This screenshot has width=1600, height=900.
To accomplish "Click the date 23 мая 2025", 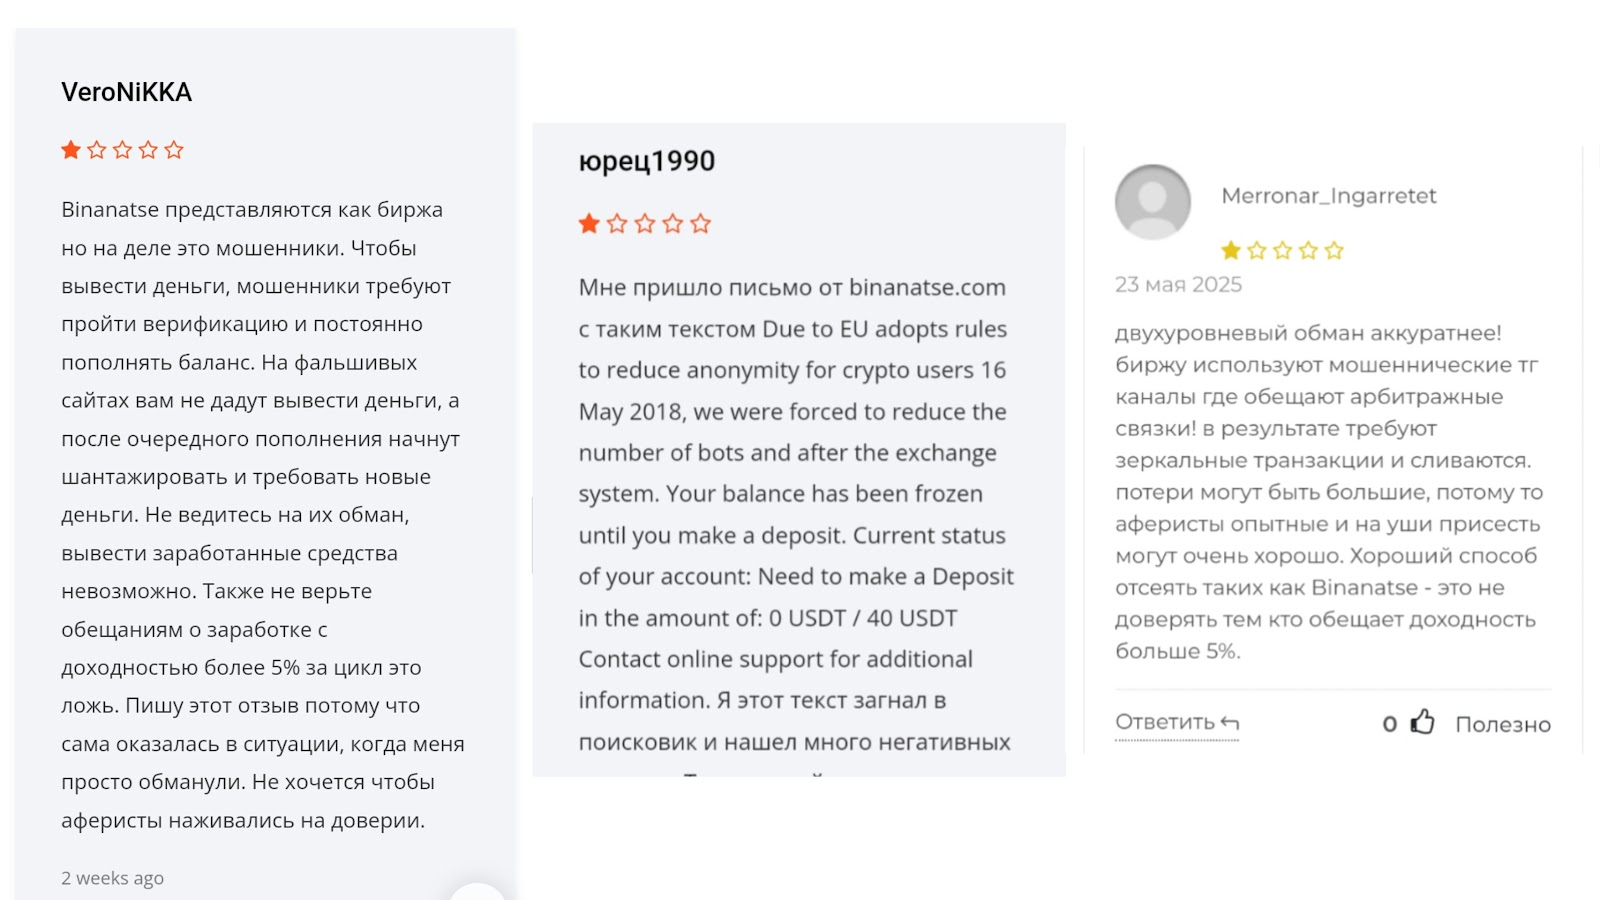I will (1178, 284).
